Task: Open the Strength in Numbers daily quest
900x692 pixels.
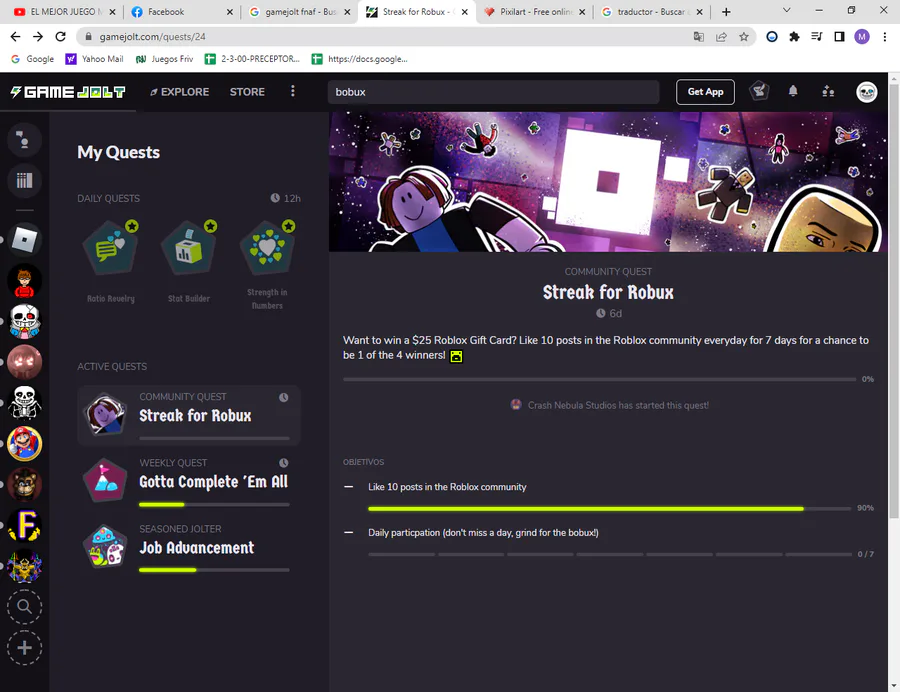Action: (267, 265)
